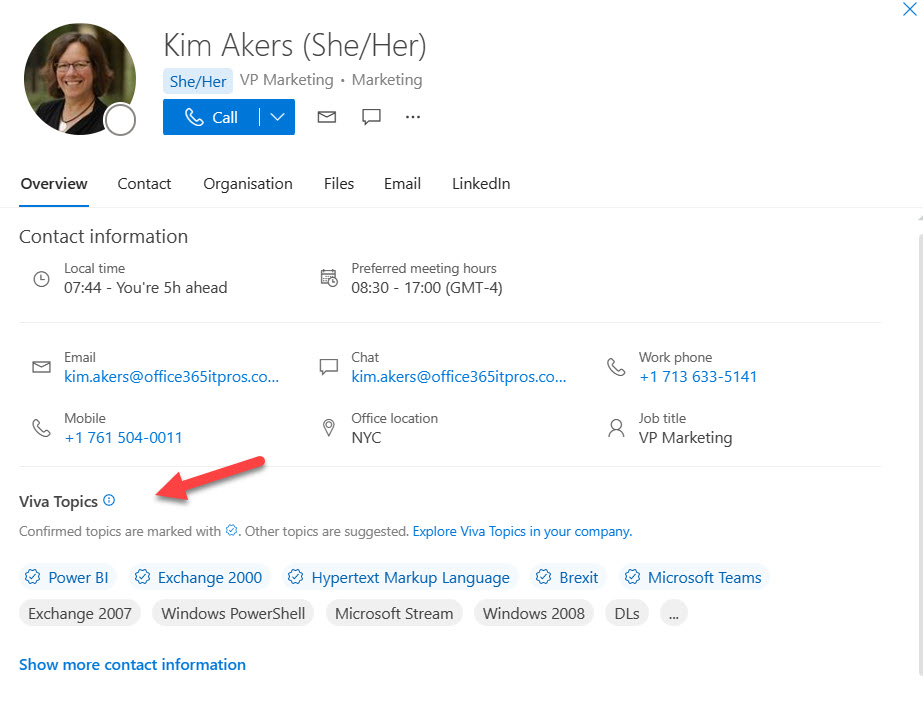Open more actions ellipsis menu
This screenshot has width=923, height=725.
[x=413, y=117]
